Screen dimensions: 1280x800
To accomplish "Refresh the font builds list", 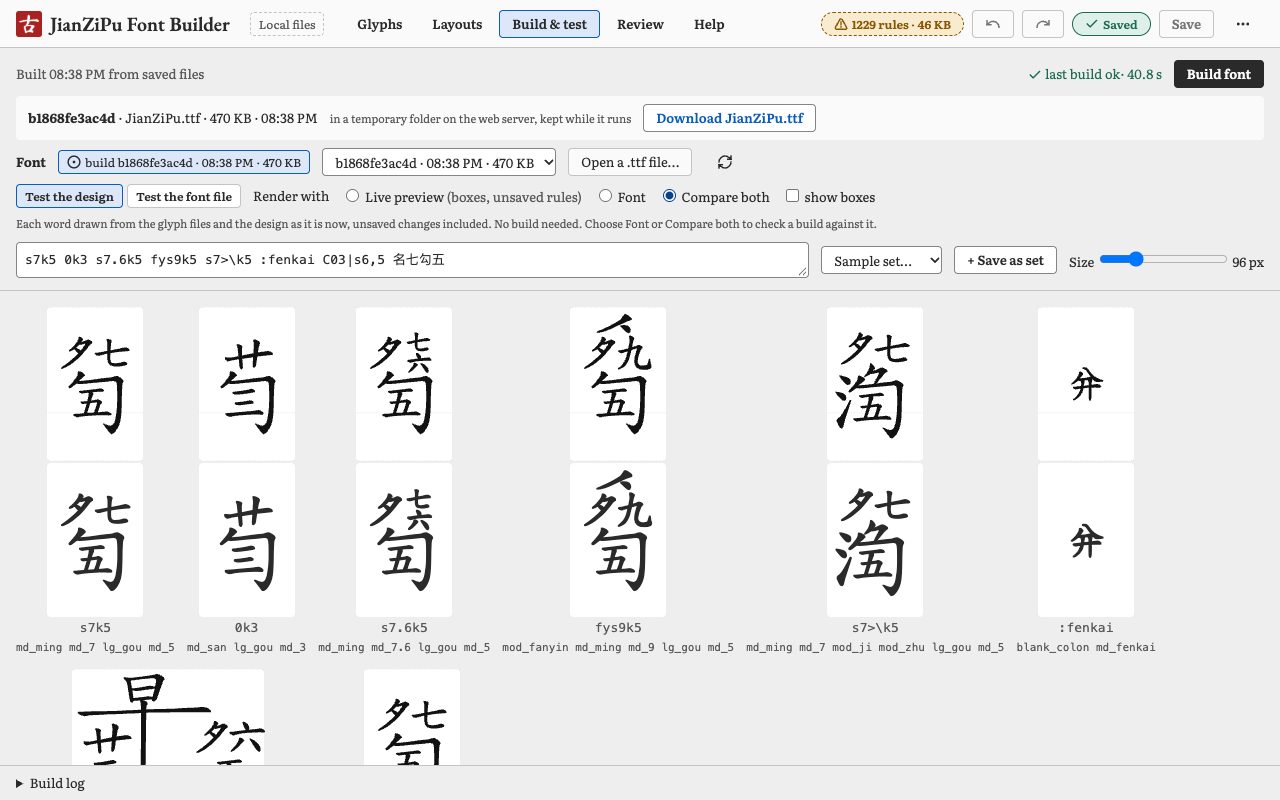I will pyautogui.click(x=725, y=162).
